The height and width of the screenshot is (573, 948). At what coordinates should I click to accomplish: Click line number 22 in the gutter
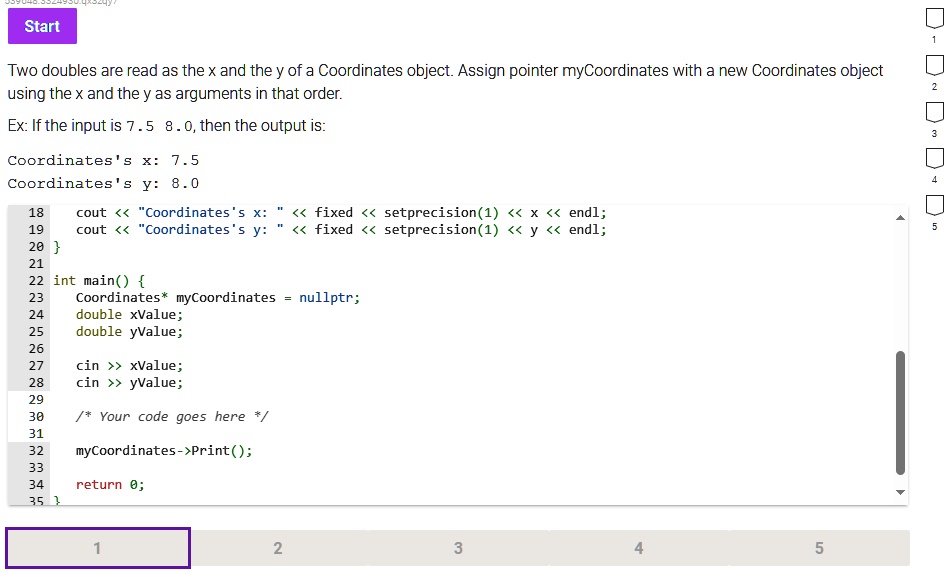pos(36,280)
